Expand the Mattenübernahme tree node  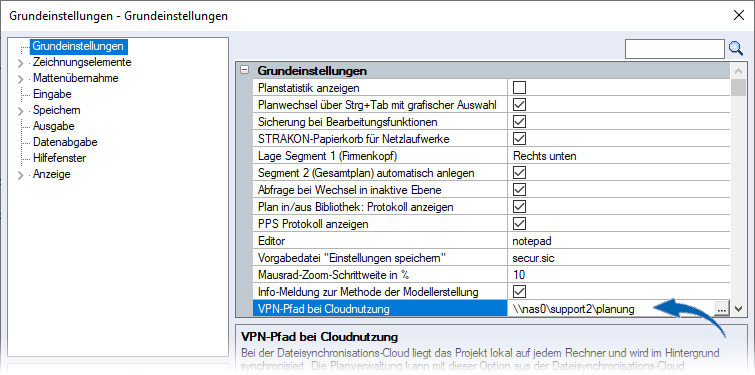click(20, 79)
